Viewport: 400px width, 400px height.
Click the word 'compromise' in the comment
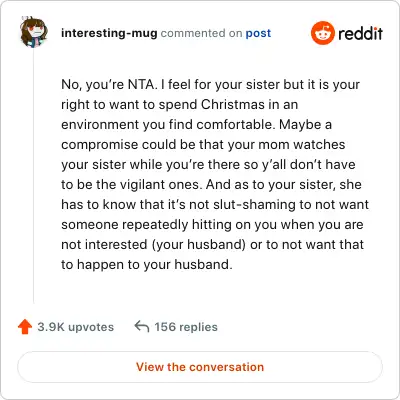[x=99, y=145]
